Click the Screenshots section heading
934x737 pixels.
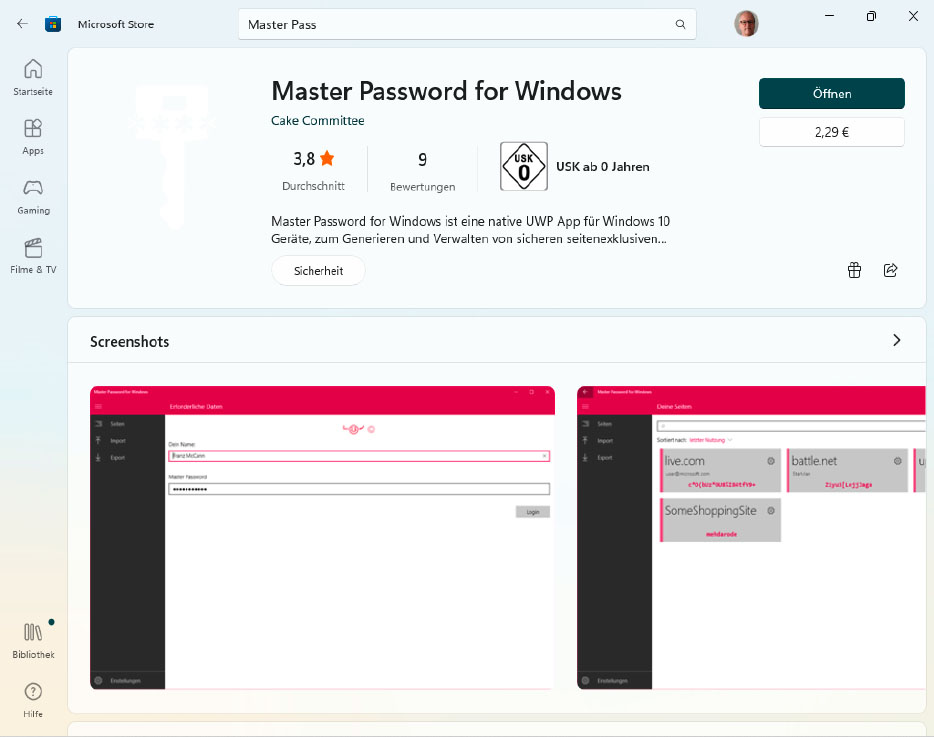point(129,341)
